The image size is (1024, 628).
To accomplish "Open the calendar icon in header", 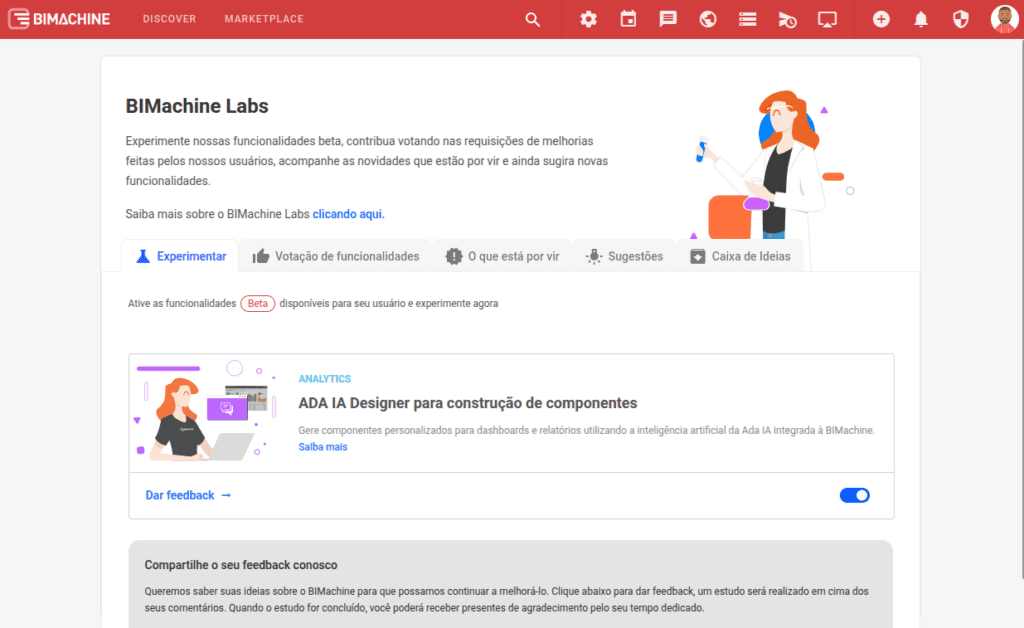I will click(x=628, y=19).
